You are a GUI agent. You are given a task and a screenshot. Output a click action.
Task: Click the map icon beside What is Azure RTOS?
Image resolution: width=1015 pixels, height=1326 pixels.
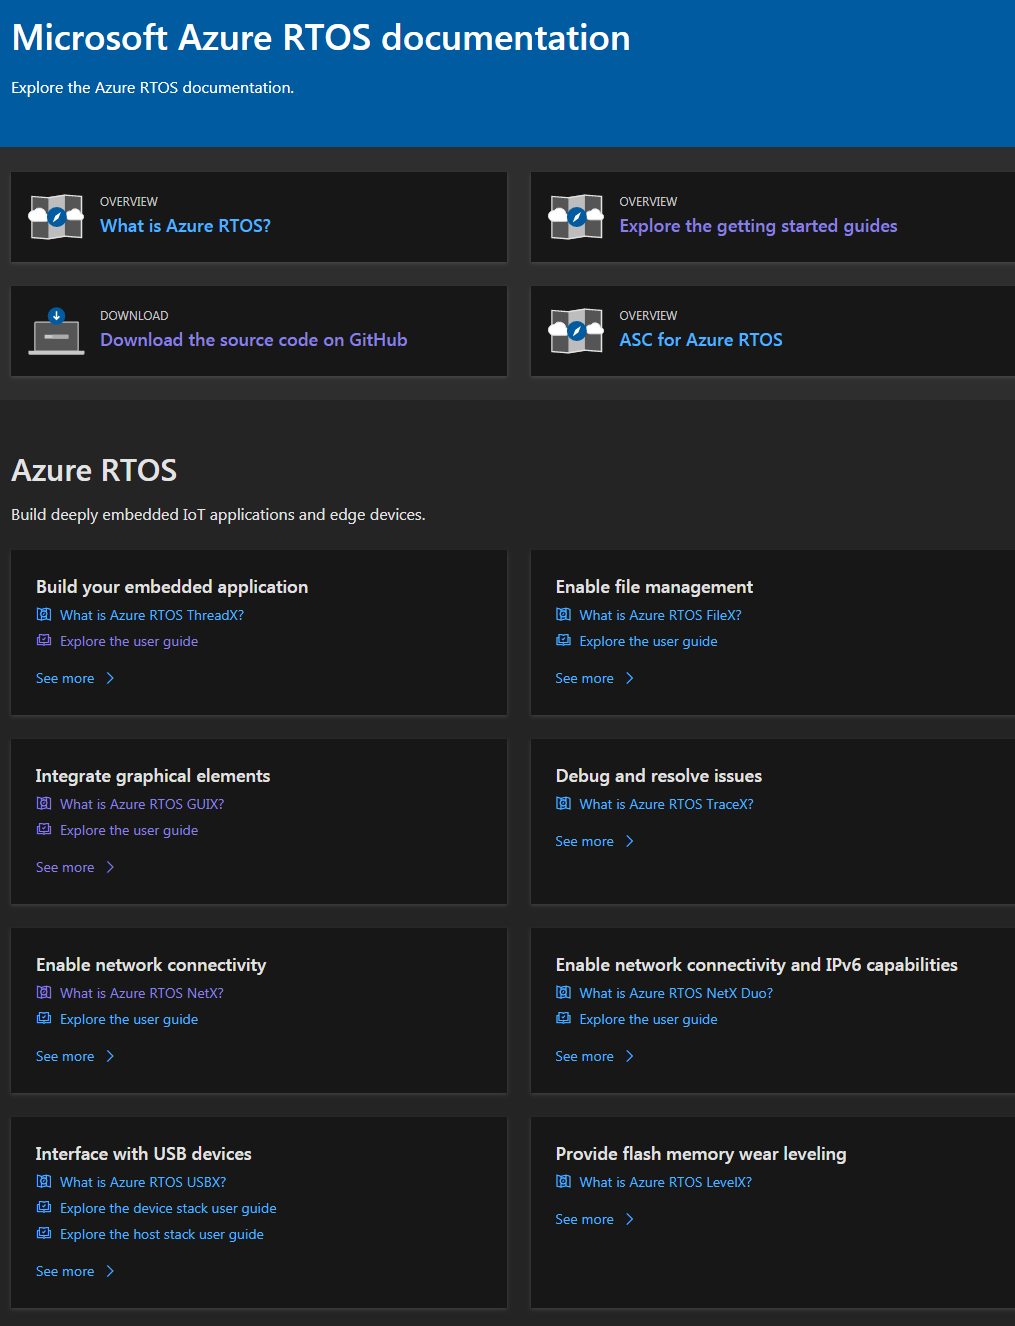pos(56,216)
